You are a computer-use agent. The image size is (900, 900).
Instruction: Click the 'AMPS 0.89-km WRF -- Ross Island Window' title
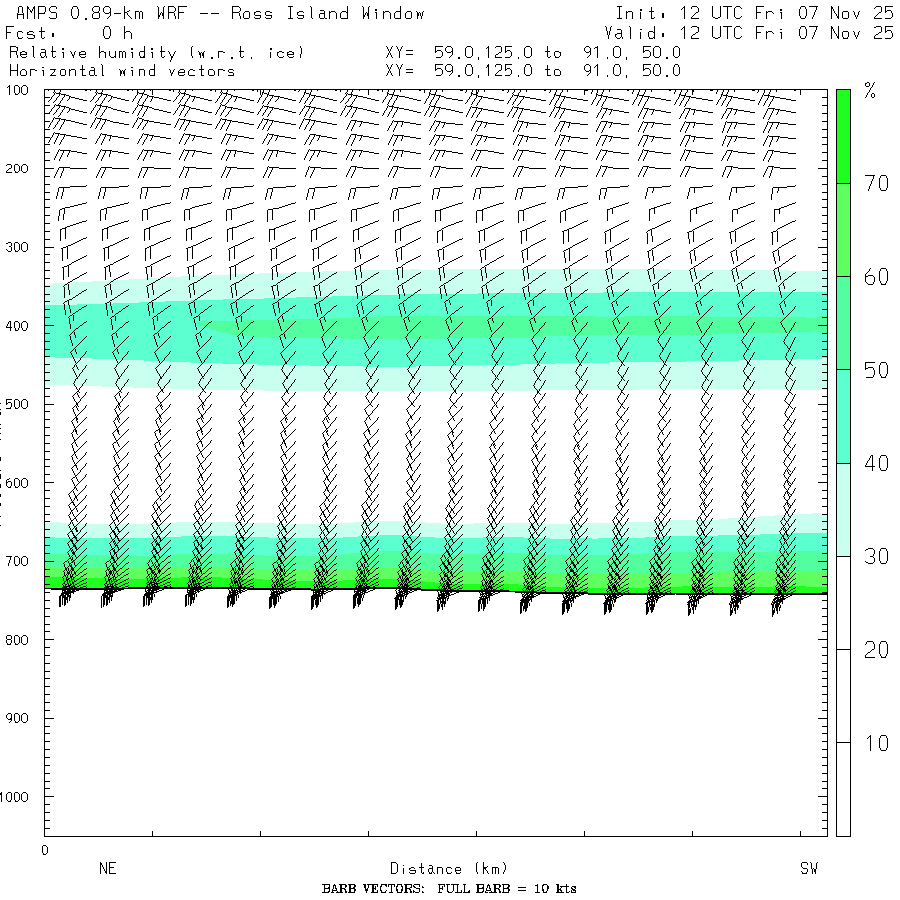click(220, 13)
